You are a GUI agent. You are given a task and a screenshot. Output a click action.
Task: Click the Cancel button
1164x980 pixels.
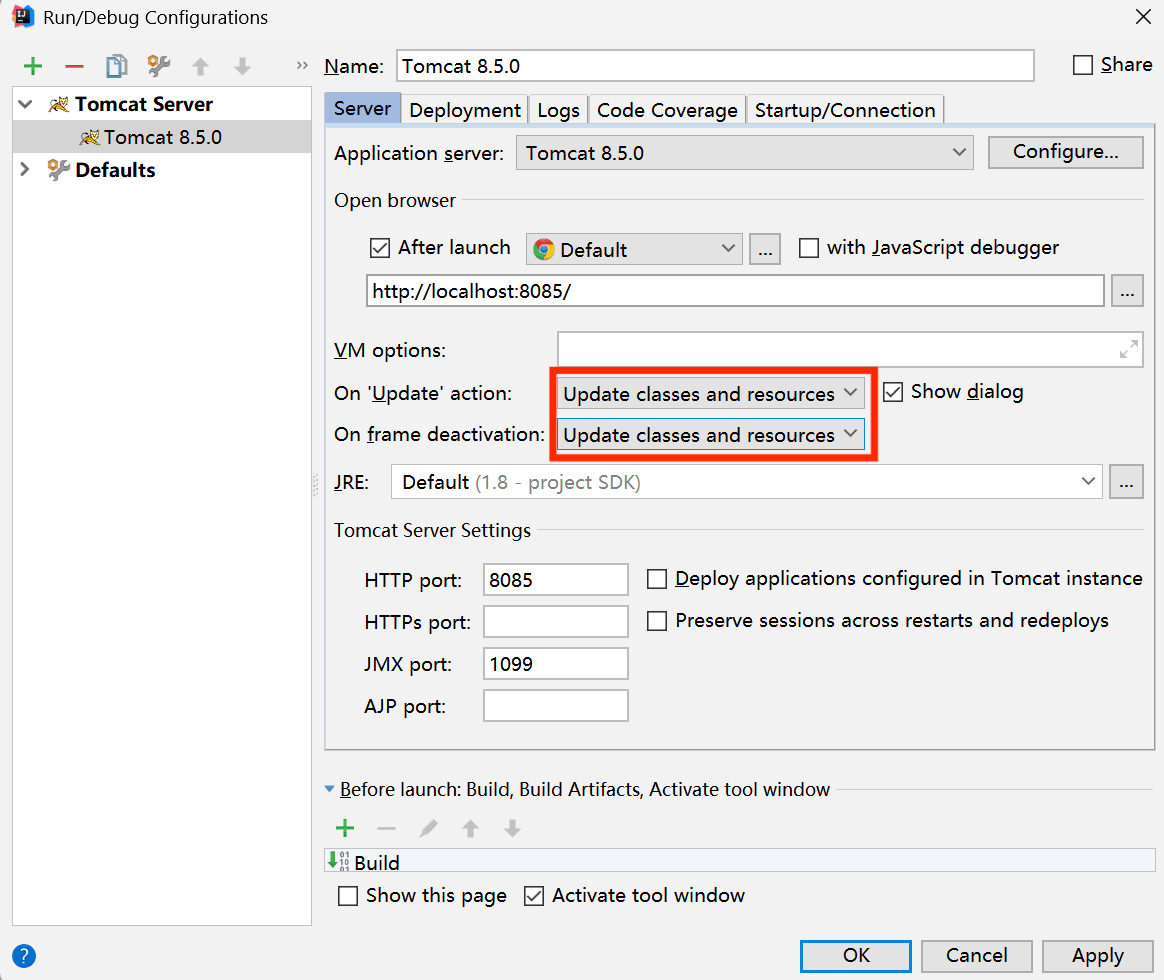point(976,956)
